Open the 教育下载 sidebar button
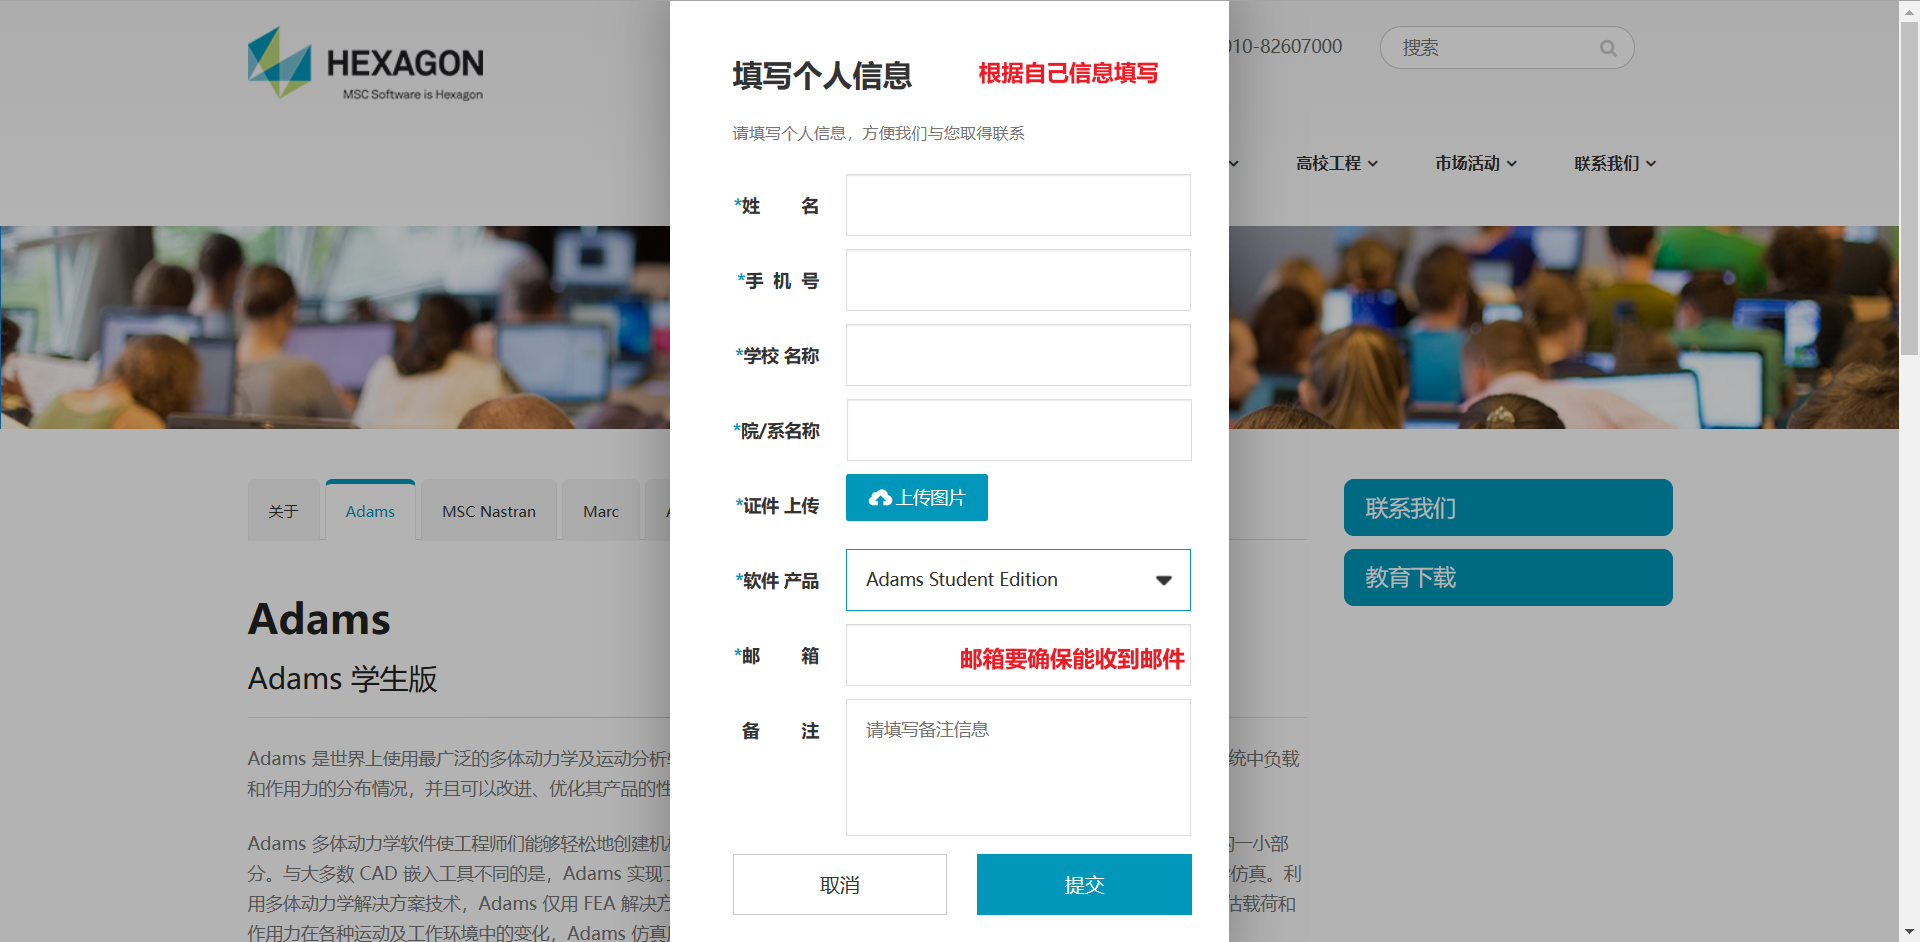Viewport: 1920px width, 942px height. coord(1507,578)
